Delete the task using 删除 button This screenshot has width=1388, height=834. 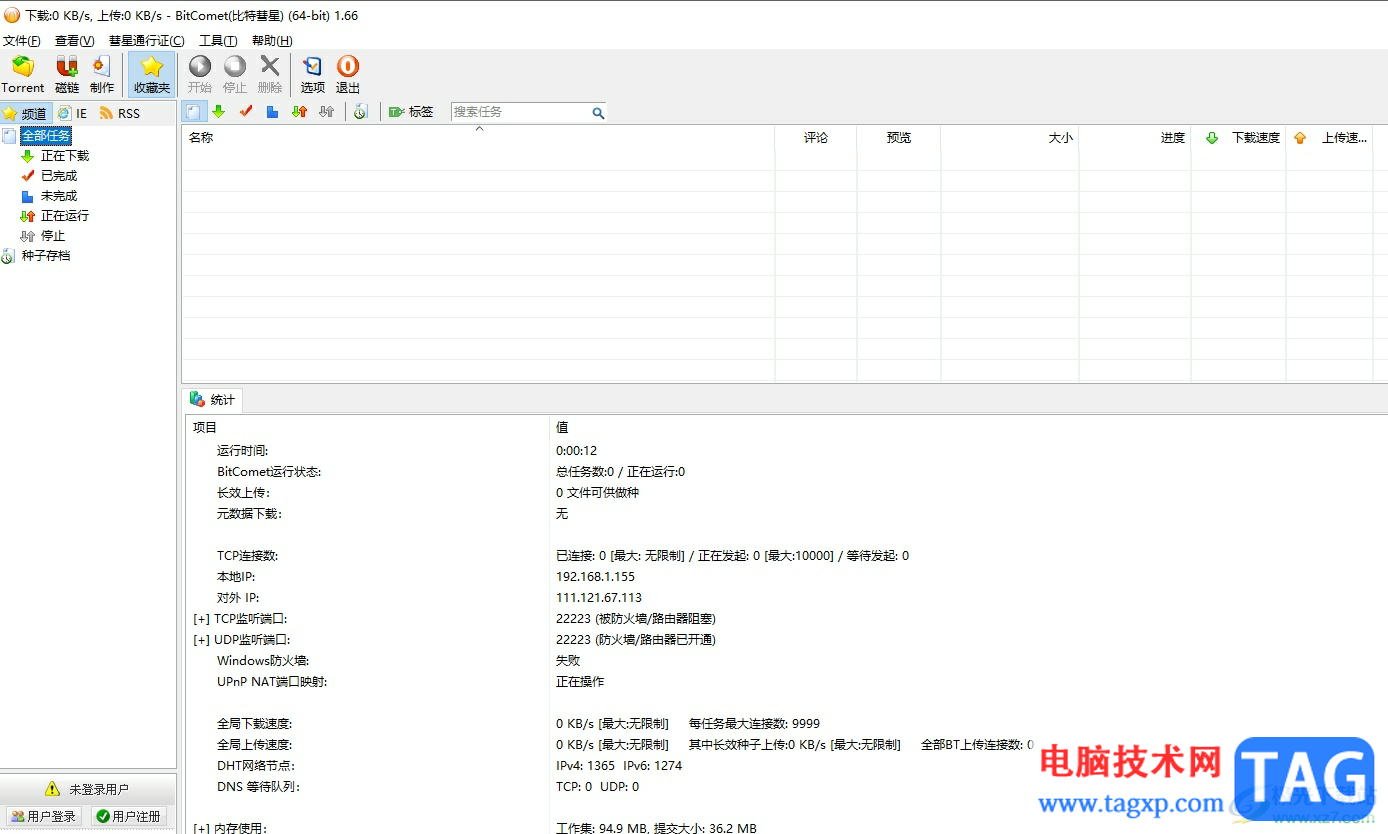pos(270,75)
